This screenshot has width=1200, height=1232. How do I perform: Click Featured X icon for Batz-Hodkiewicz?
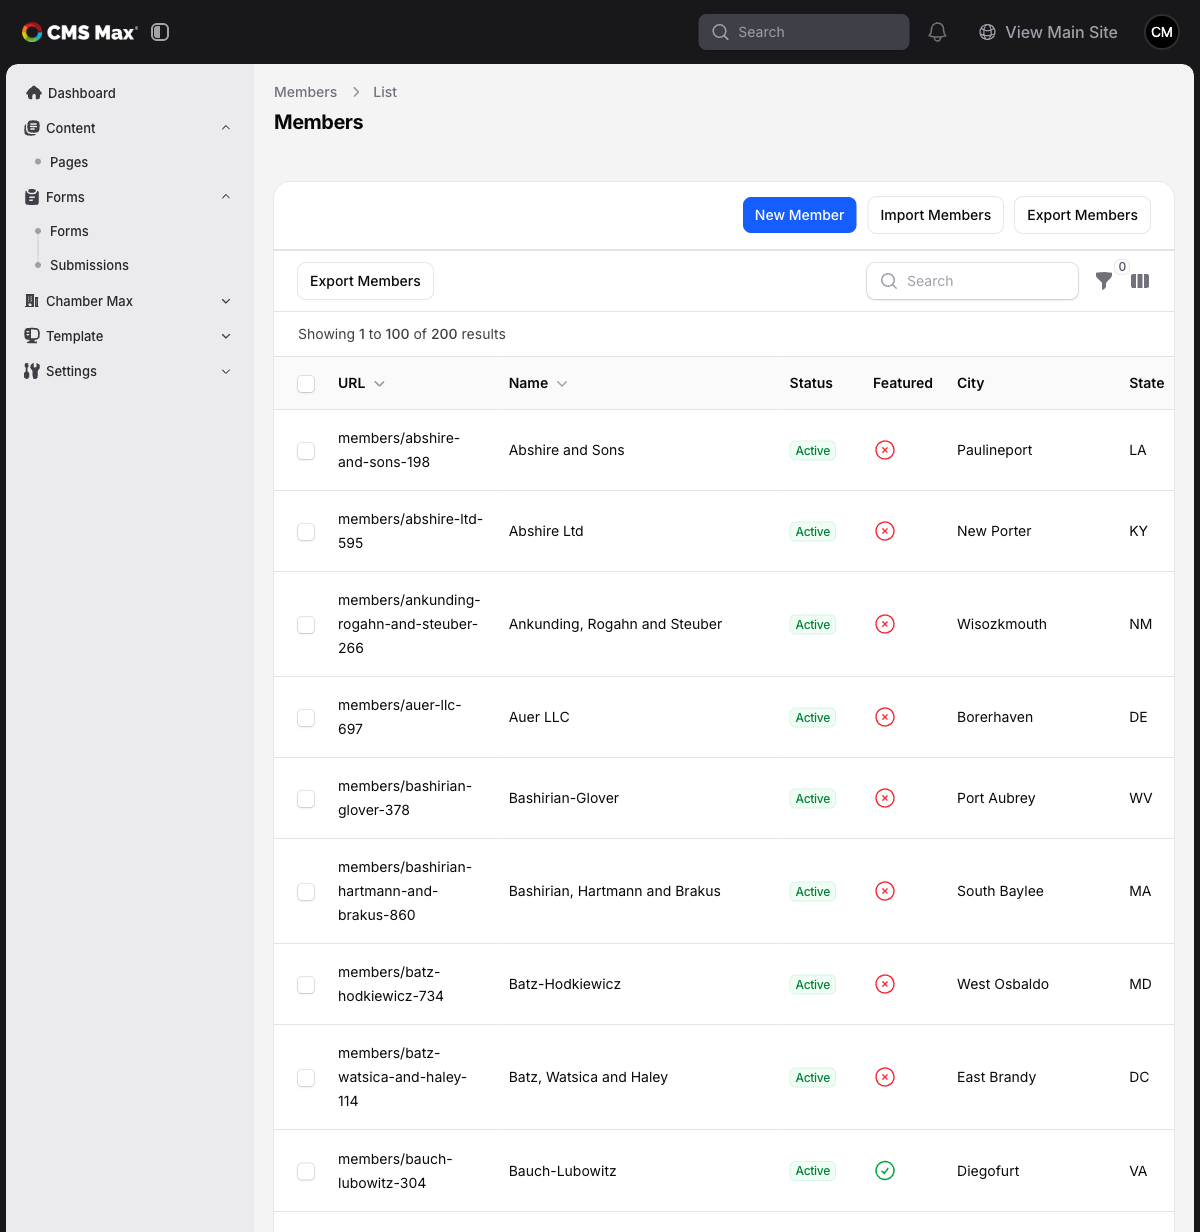point(885,984)
